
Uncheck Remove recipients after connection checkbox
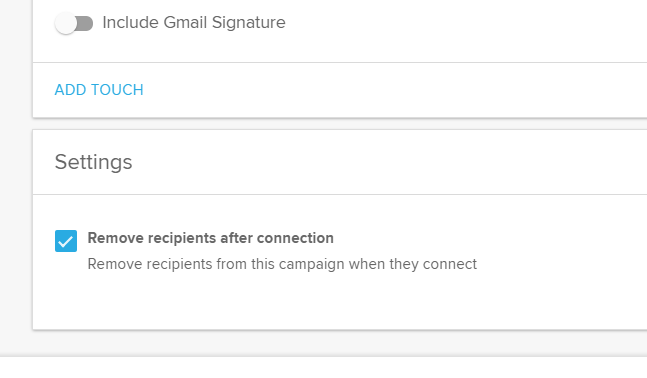pyautogui.click(x=66, y=241)
